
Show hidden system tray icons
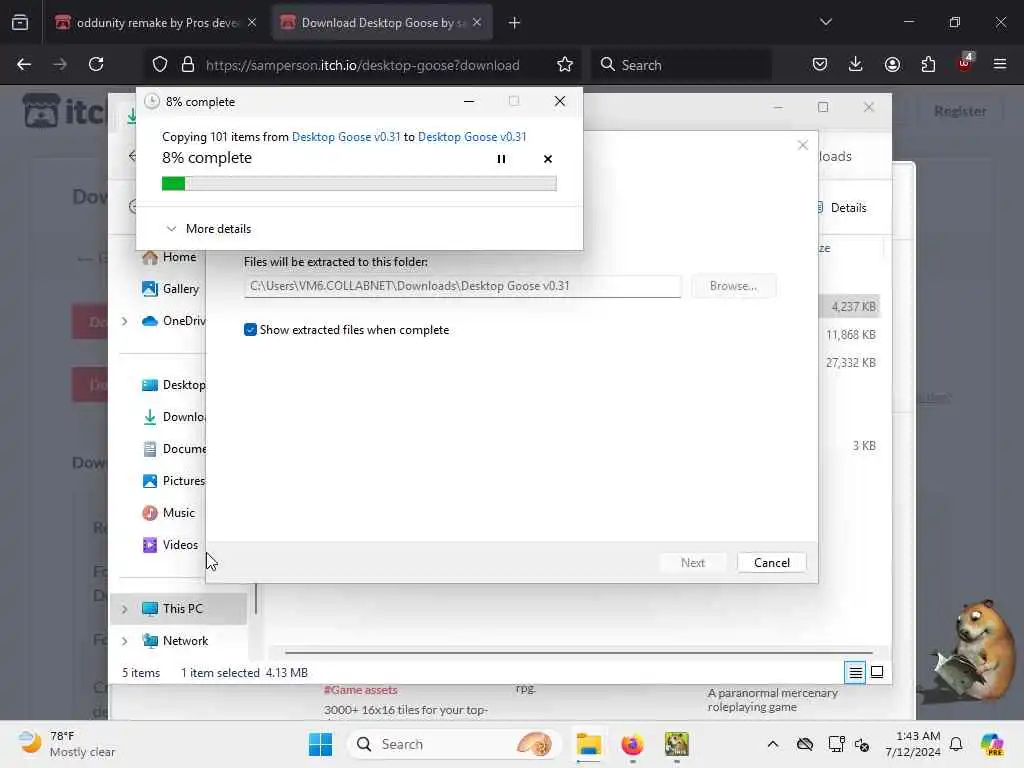(773, 744)
